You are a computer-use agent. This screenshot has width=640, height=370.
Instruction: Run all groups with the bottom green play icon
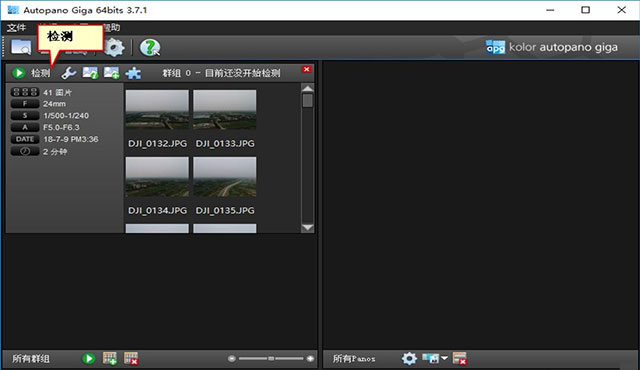[x=89, y=359]
